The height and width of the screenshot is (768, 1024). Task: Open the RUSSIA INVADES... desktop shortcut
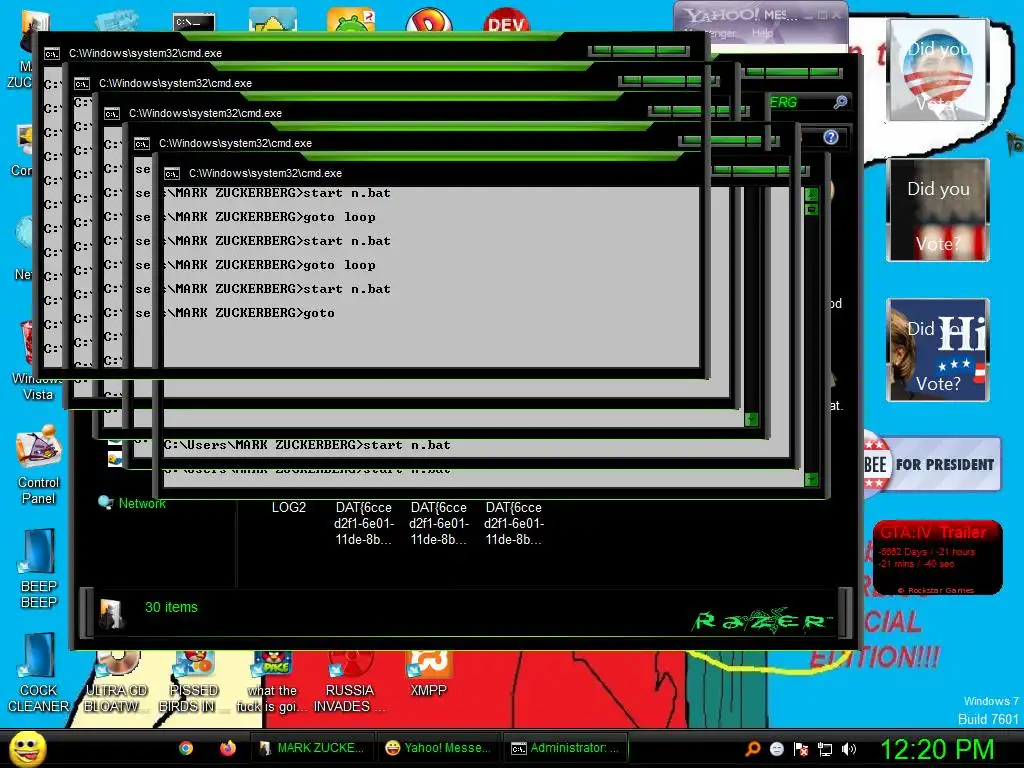coord(349,682)
